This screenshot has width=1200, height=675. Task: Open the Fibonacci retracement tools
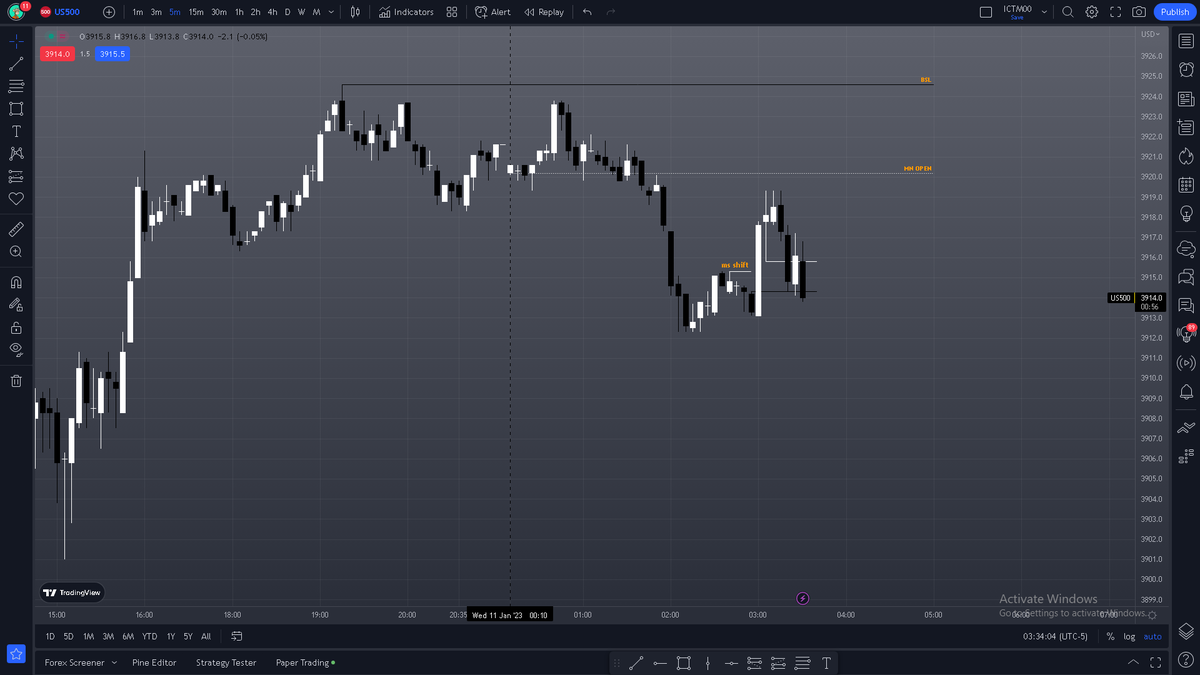point(16,86)
